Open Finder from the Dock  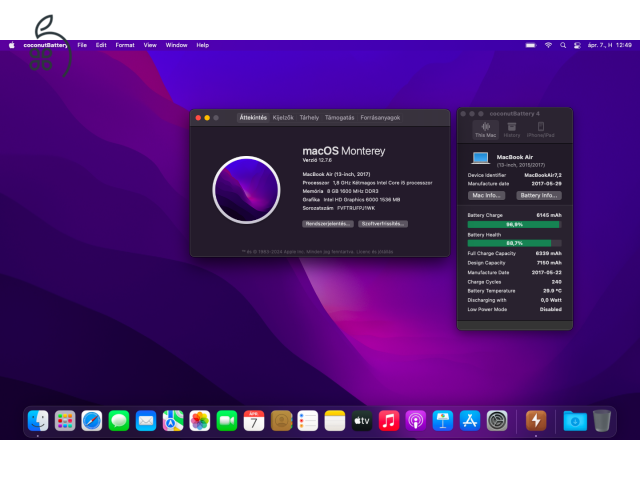coord(38,421)
